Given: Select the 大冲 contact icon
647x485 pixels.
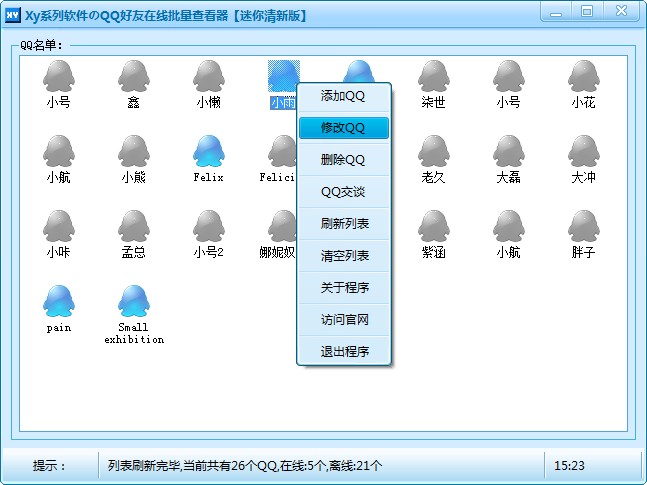Looking at the screenshot, I should (x=584, y=151).
